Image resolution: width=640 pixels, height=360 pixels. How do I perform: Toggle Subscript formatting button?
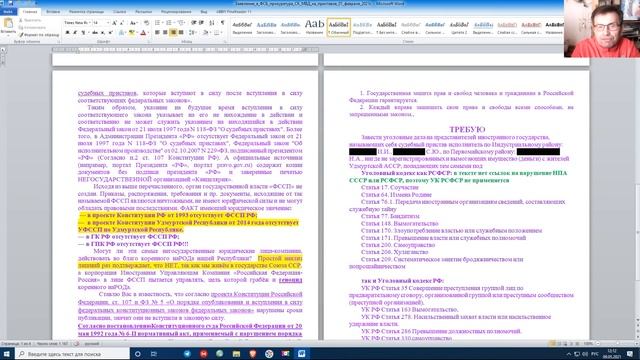tap(102, 32)
